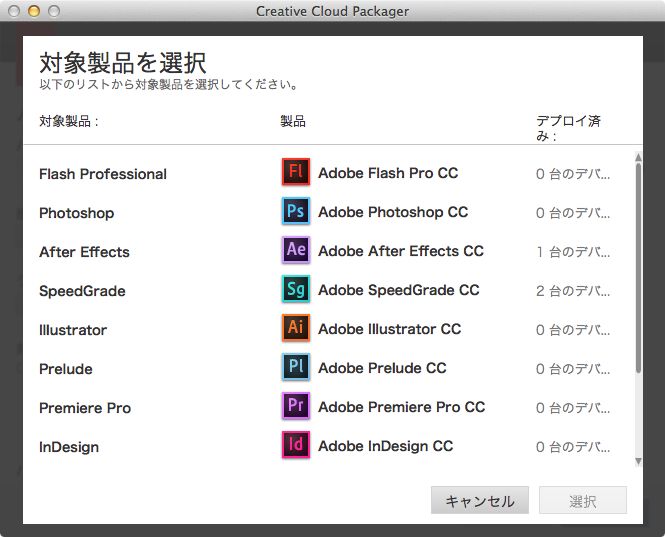Click After Effects deployed count 1 台
Image resolution: width=665 pixels, height=537 pixels.
coord(573,252)
